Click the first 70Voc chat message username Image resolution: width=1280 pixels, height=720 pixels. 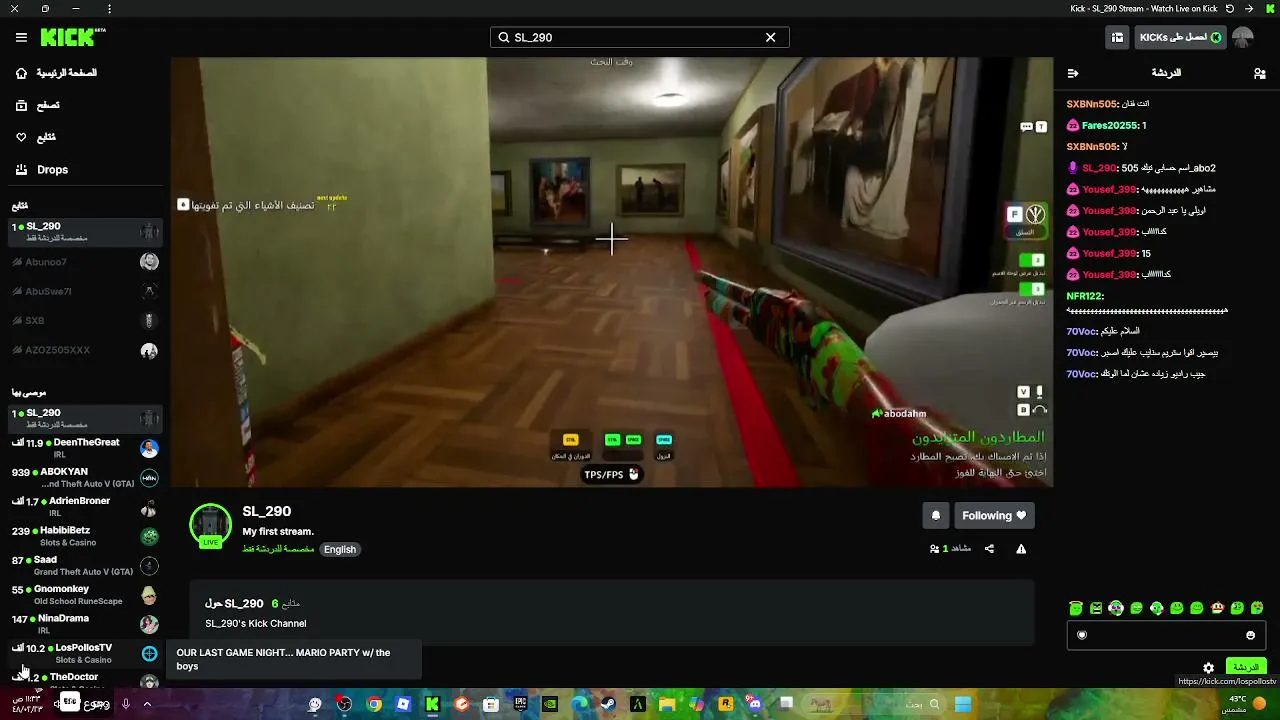click(1081, 331)
